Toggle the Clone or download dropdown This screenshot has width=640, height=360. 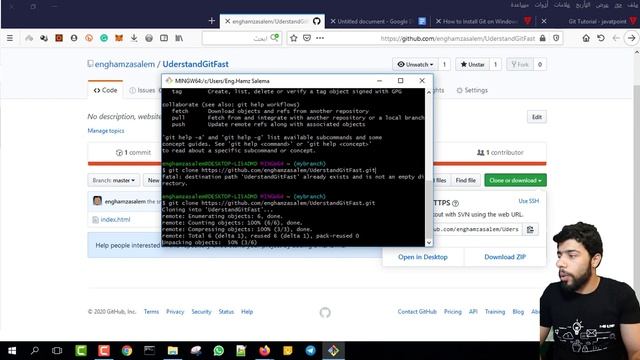[515, 180]
